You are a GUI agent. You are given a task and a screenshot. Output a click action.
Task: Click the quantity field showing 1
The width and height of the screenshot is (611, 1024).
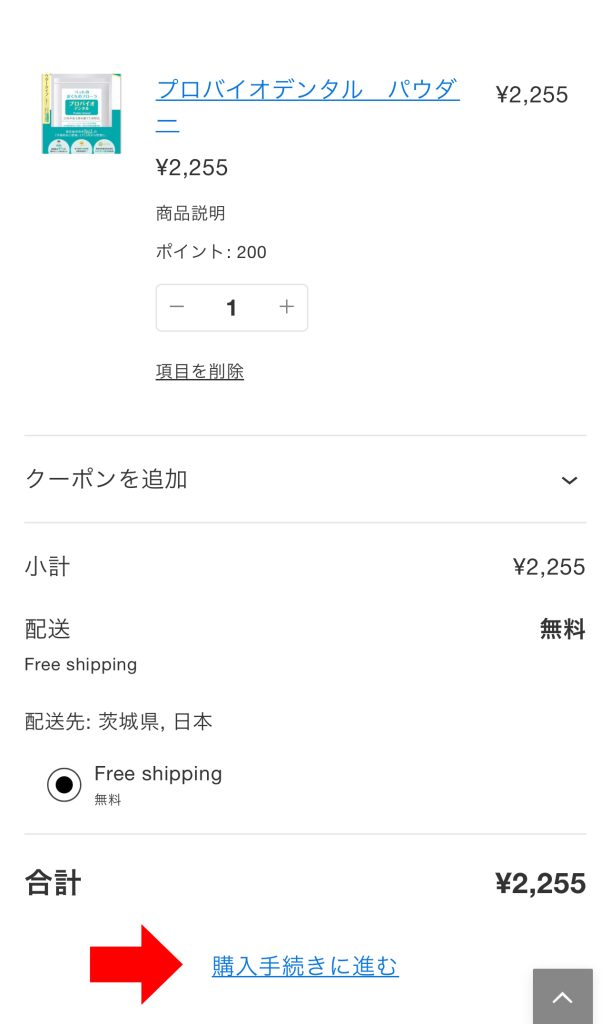tap(232, 308)
